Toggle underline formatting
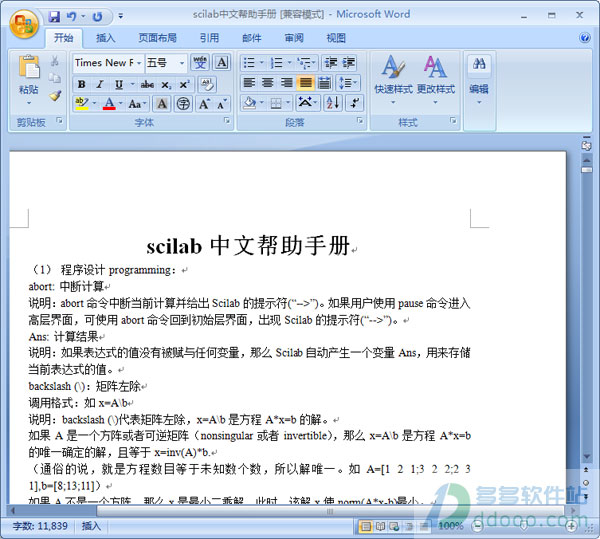 pyautogui.click(x=119, y=84)
